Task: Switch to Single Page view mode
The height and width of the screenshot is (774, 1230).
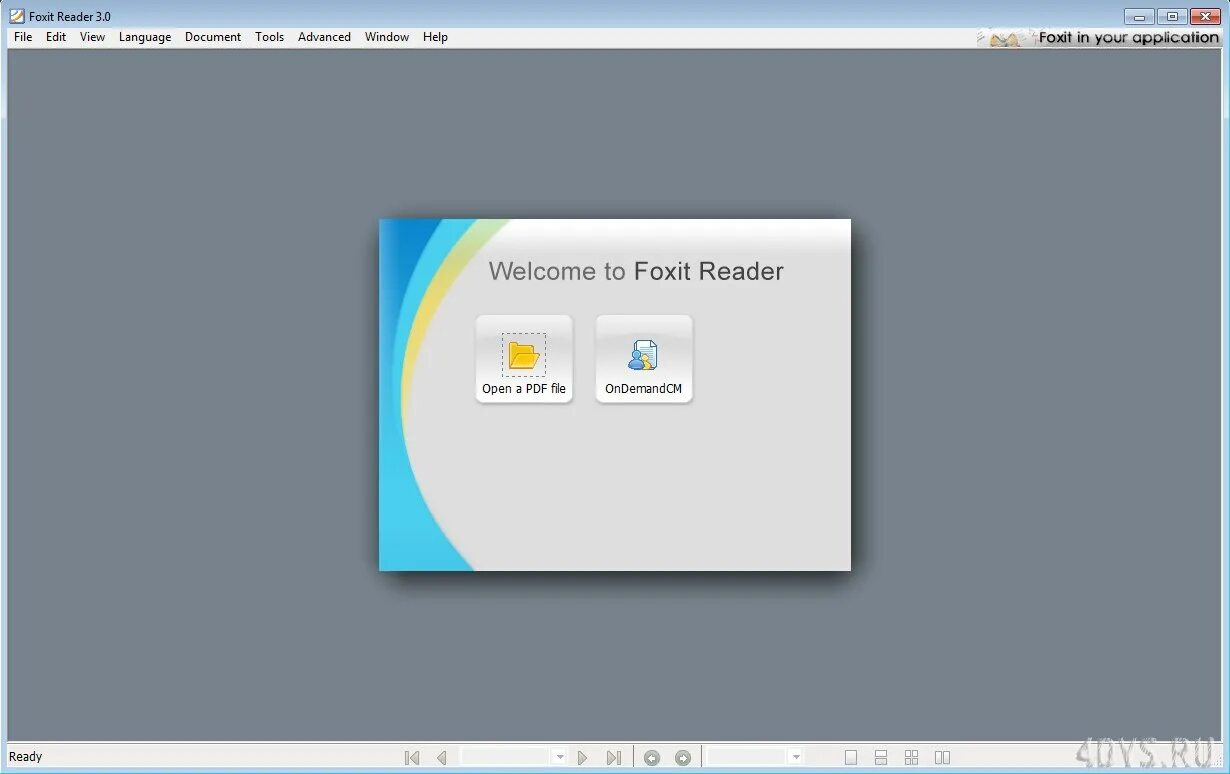Action: [x=851, y=757]
